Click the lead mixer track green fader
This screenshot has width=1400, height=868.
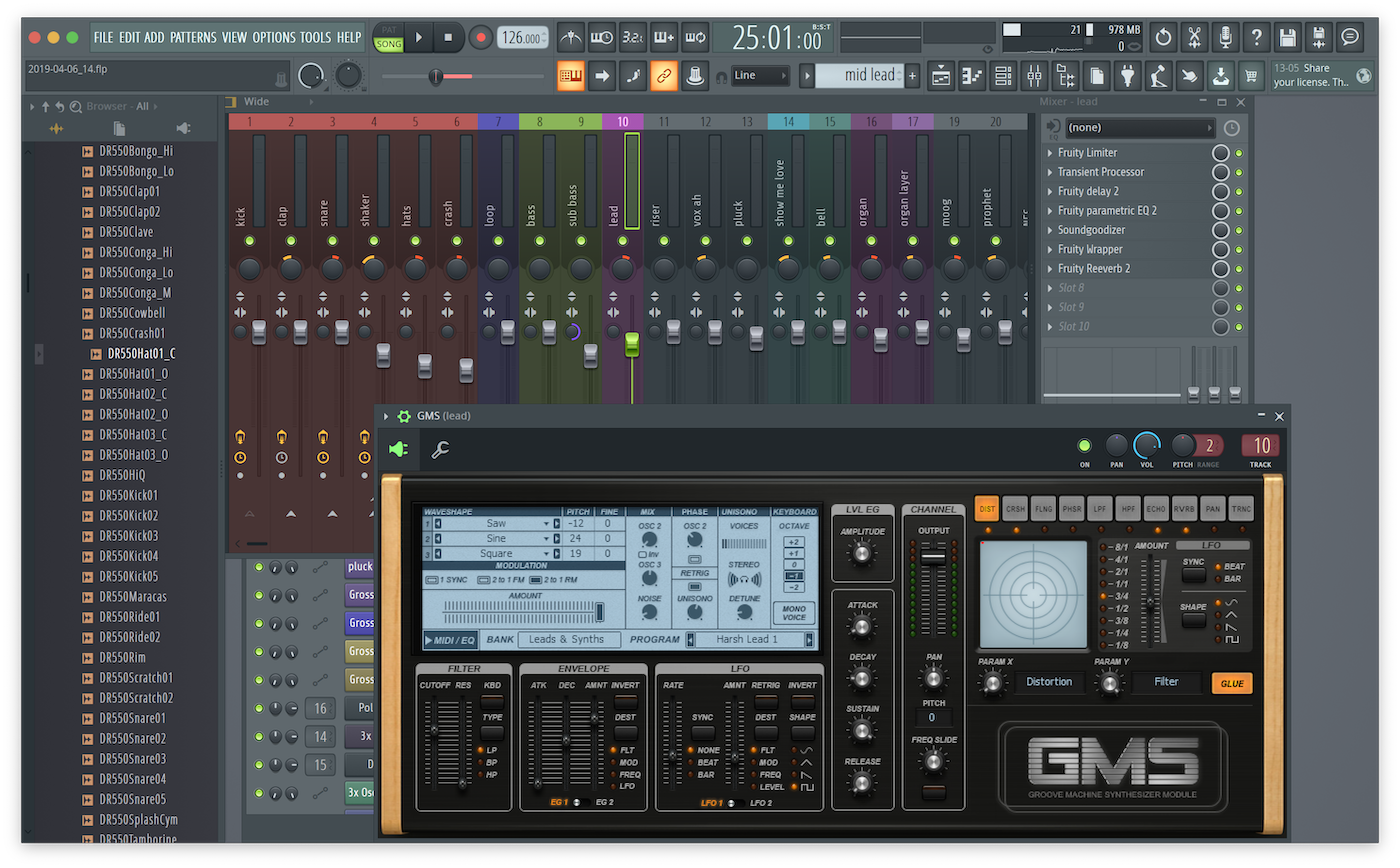coord(632,343)
